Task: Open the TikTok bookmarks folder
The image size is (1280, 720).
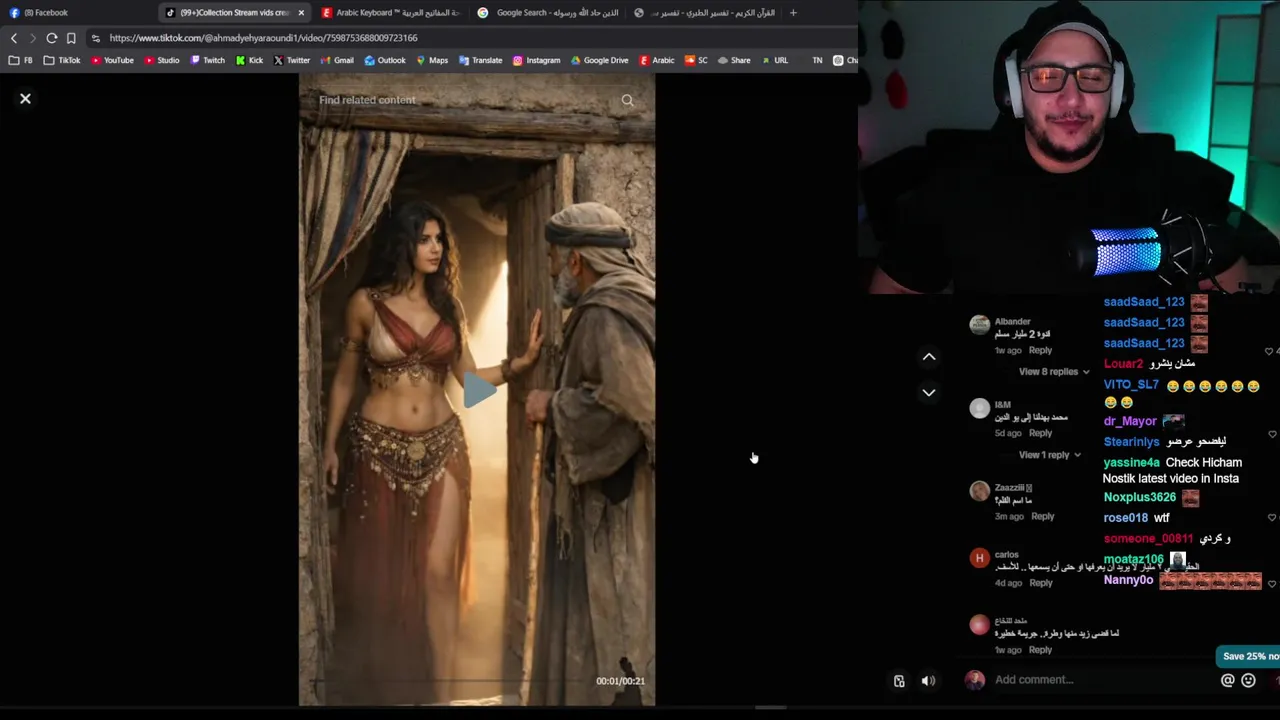Action: pyautogui.click(x=62, y=60)
